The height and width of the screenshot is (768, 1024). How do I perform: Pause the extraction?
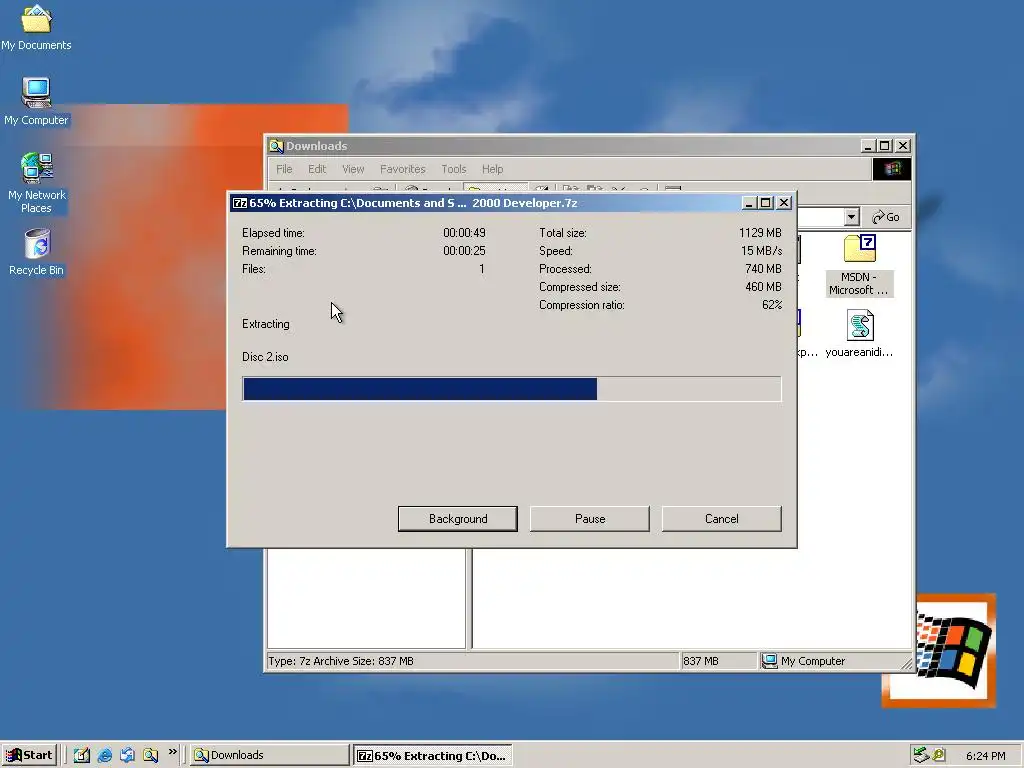590,519
